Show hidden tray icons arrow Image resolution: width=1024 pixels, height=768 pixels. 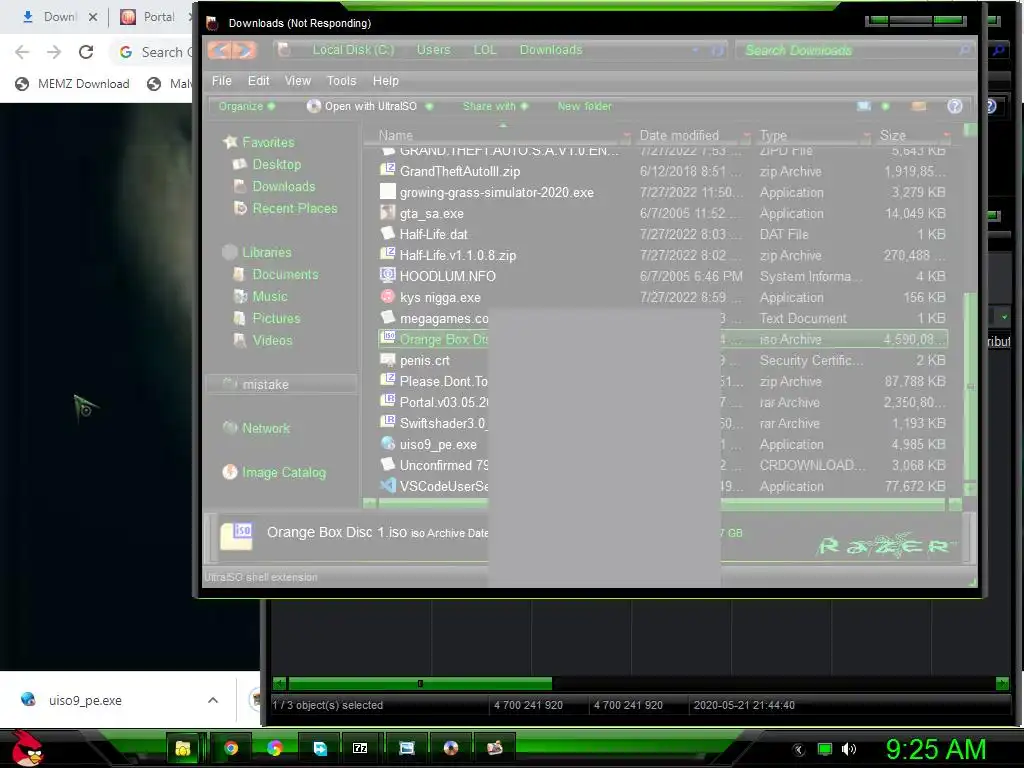coord(799,749)
